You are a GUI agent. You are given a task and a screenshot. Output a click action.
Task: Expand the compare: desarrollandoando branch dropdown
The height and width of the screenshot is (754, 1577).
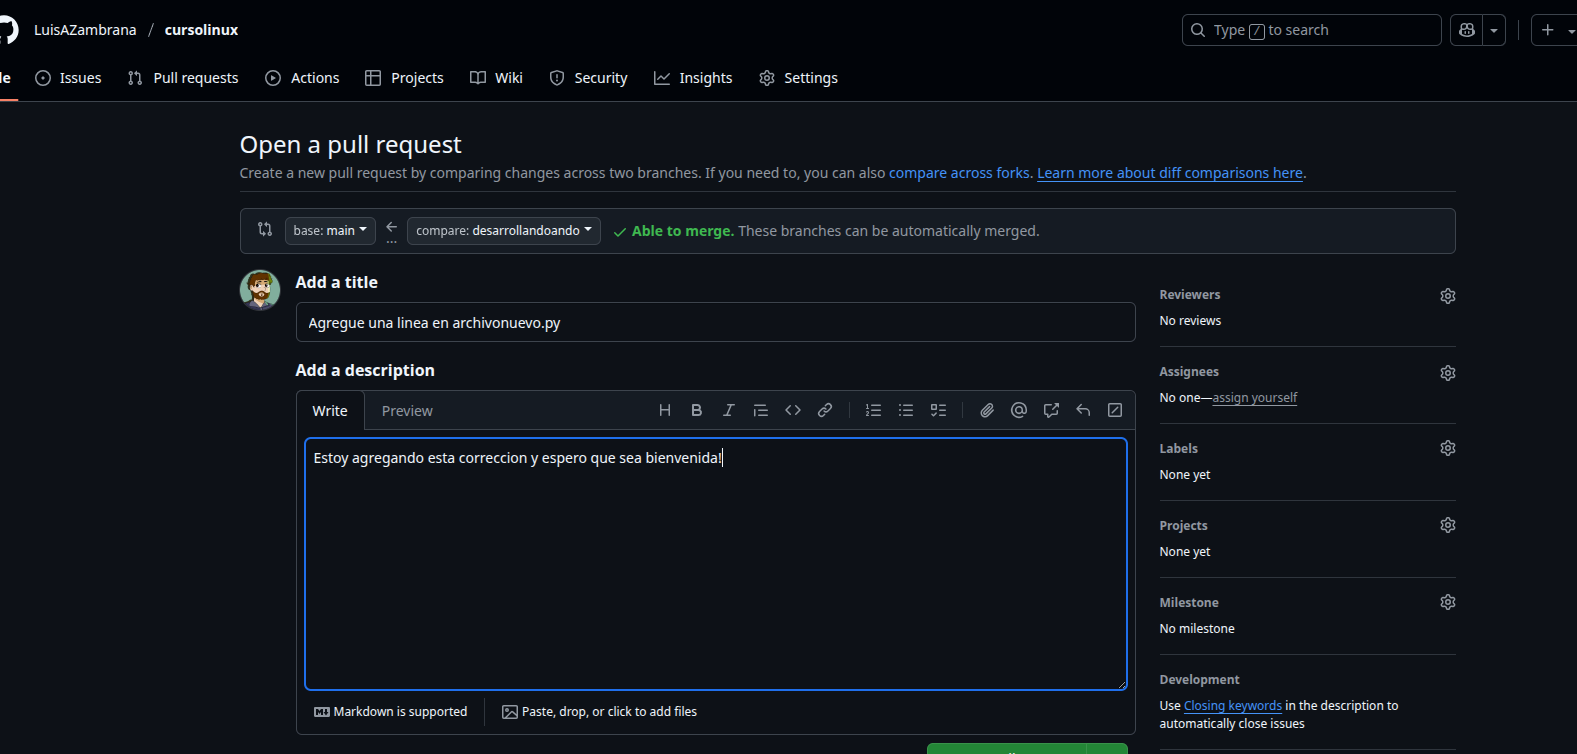[x=503, y=231]
